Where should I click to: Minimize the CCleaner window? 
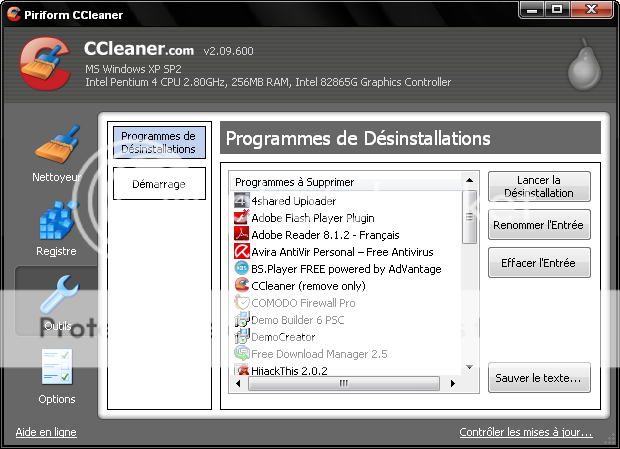pyautogui.click(x=532, y=9)
